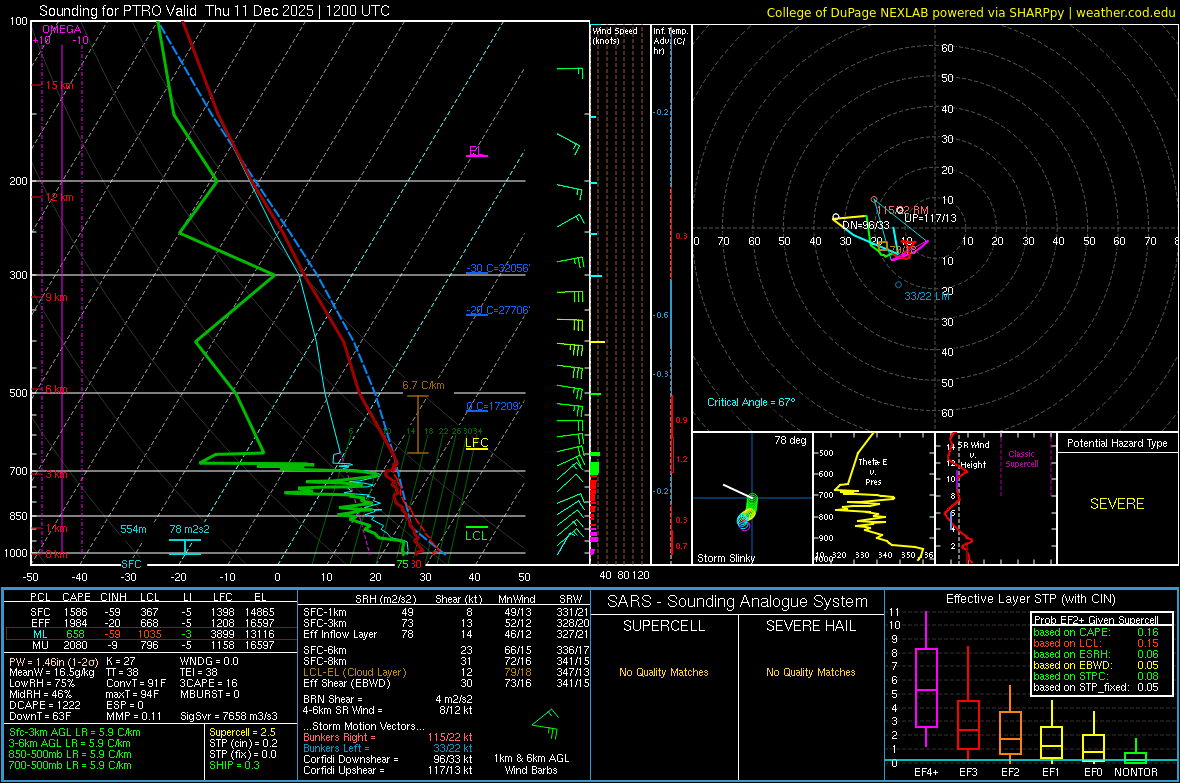Click the 'SFC-1km' shear row
1180x783 pixels.
(446, 613)
